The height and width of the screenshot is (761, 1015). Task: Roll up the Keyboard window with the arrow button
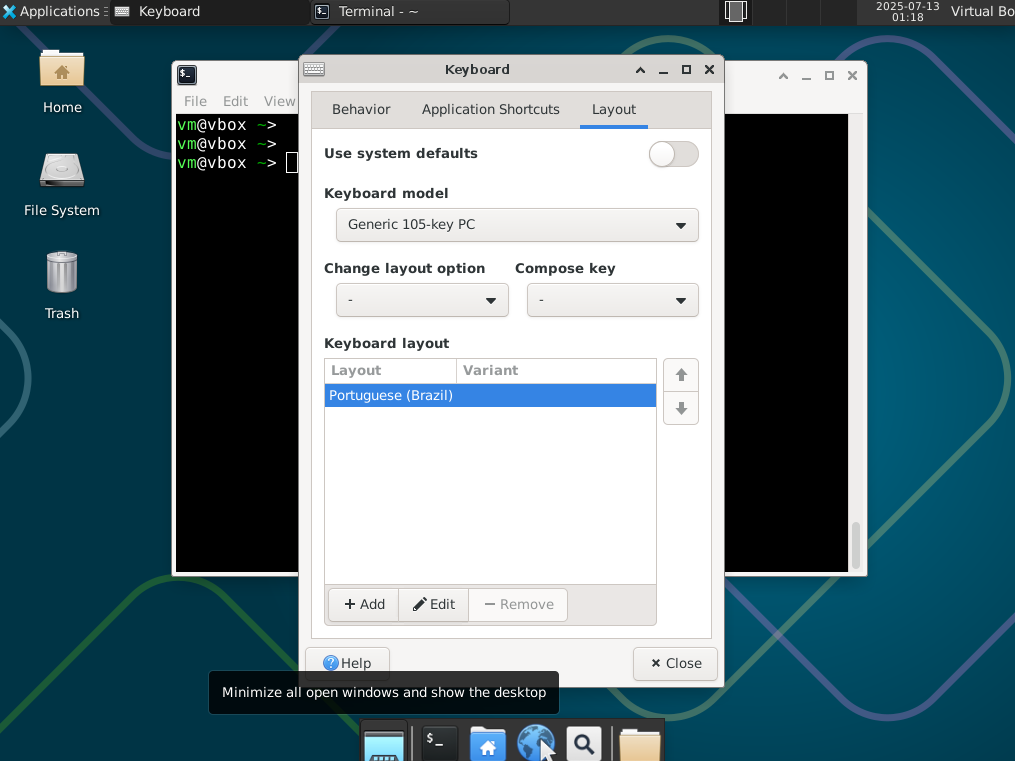pos(640,70)
